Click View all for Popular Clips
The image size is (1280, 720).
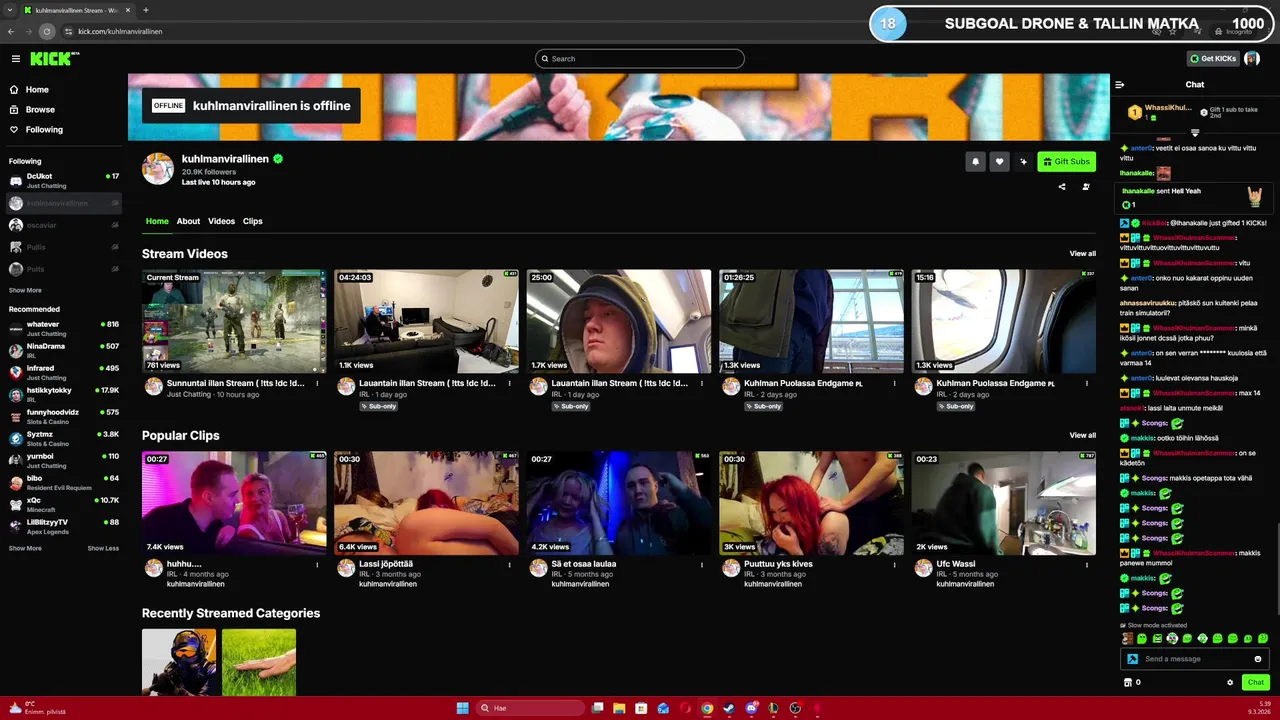(x=1082, y=435)
